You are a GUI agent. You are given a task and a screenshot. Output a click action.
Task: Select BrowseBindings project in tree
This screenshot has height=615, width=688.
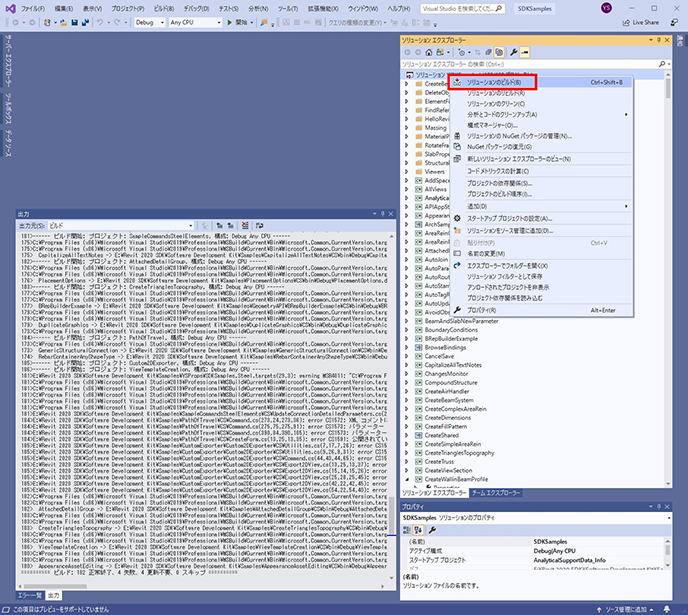pyautogui.click(x=445, y=347)
